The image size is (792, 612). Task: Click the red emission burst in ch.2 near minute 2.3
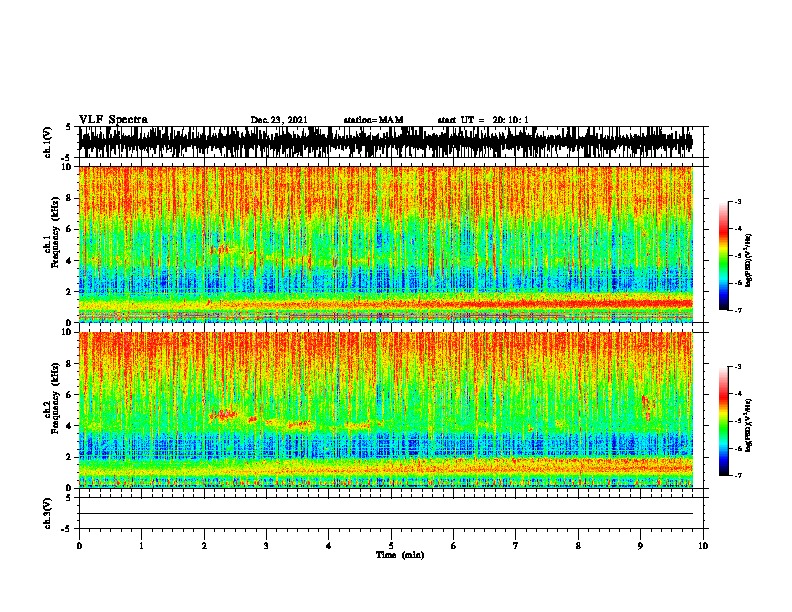pyautogui.click(x=223, y=415)
